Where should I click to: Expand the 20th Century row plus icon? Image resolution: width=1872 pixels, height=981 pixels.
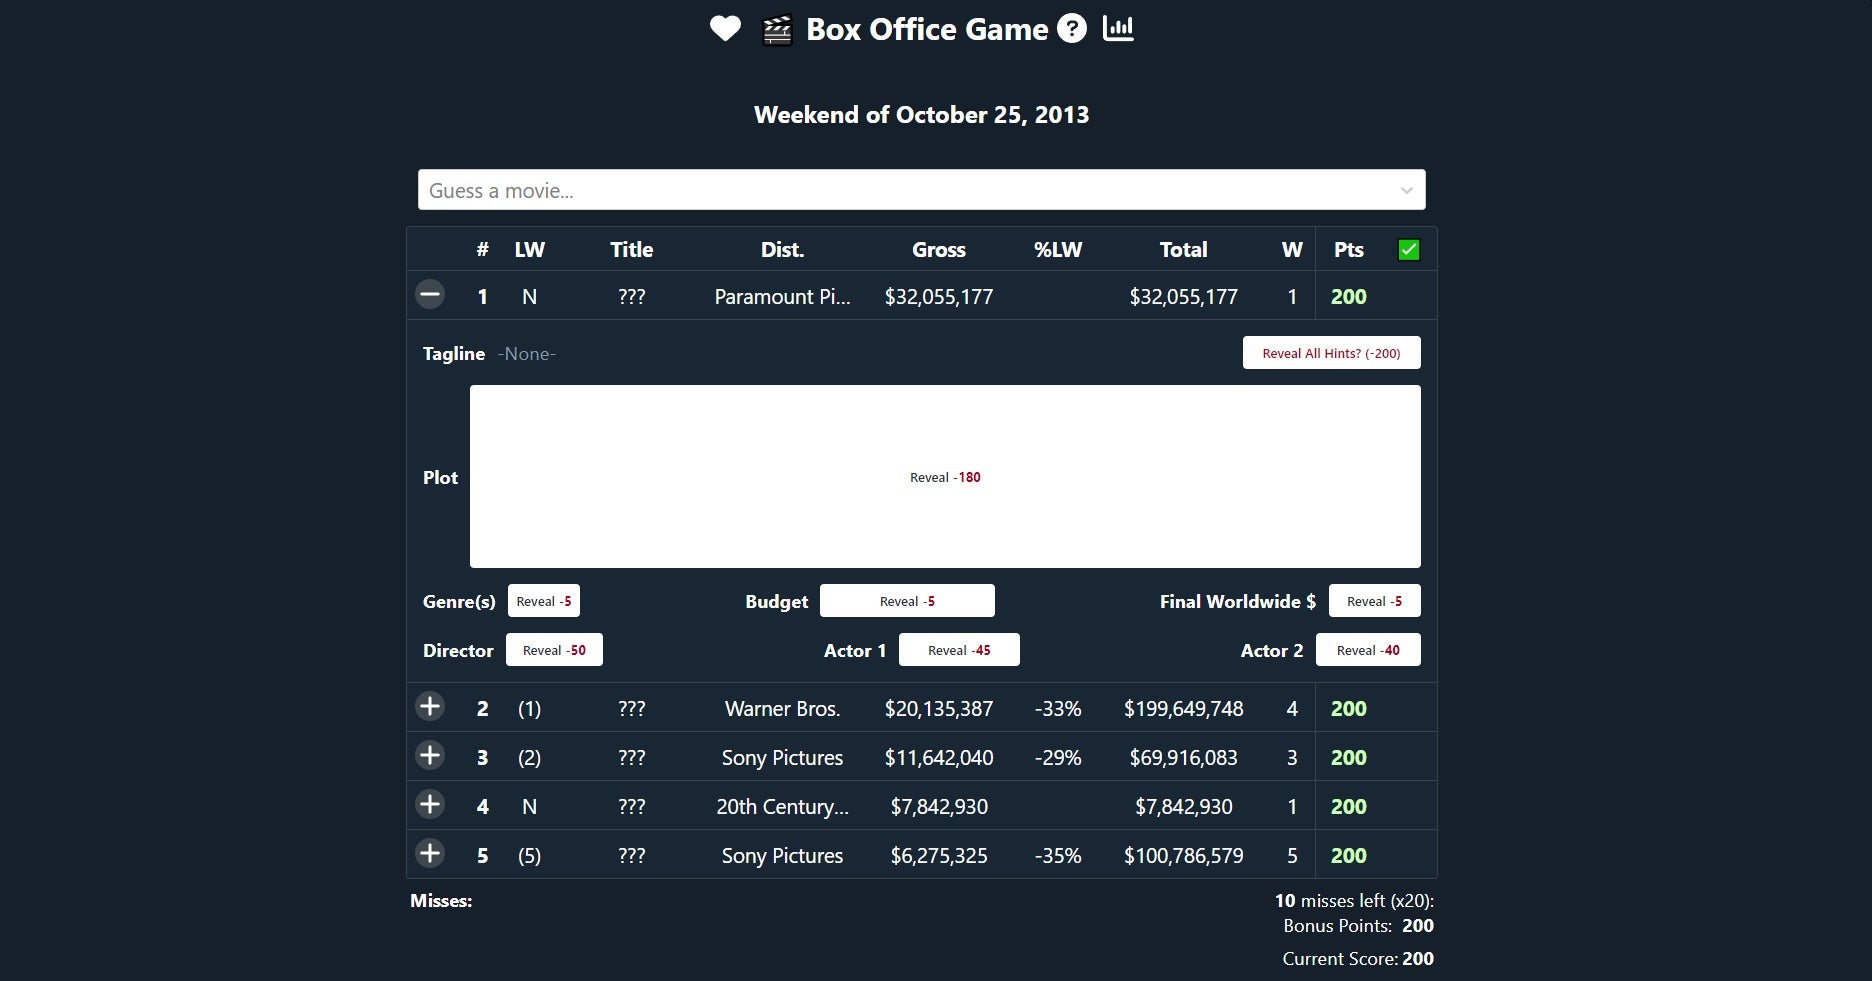click(x=430, y=805)
